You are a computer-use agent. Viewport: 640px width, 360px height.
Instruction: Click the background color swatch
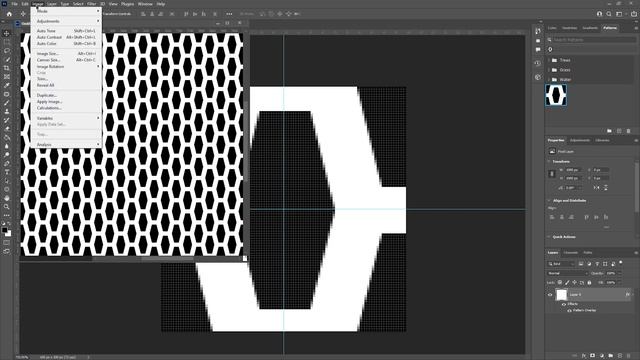tap(9, 234)
